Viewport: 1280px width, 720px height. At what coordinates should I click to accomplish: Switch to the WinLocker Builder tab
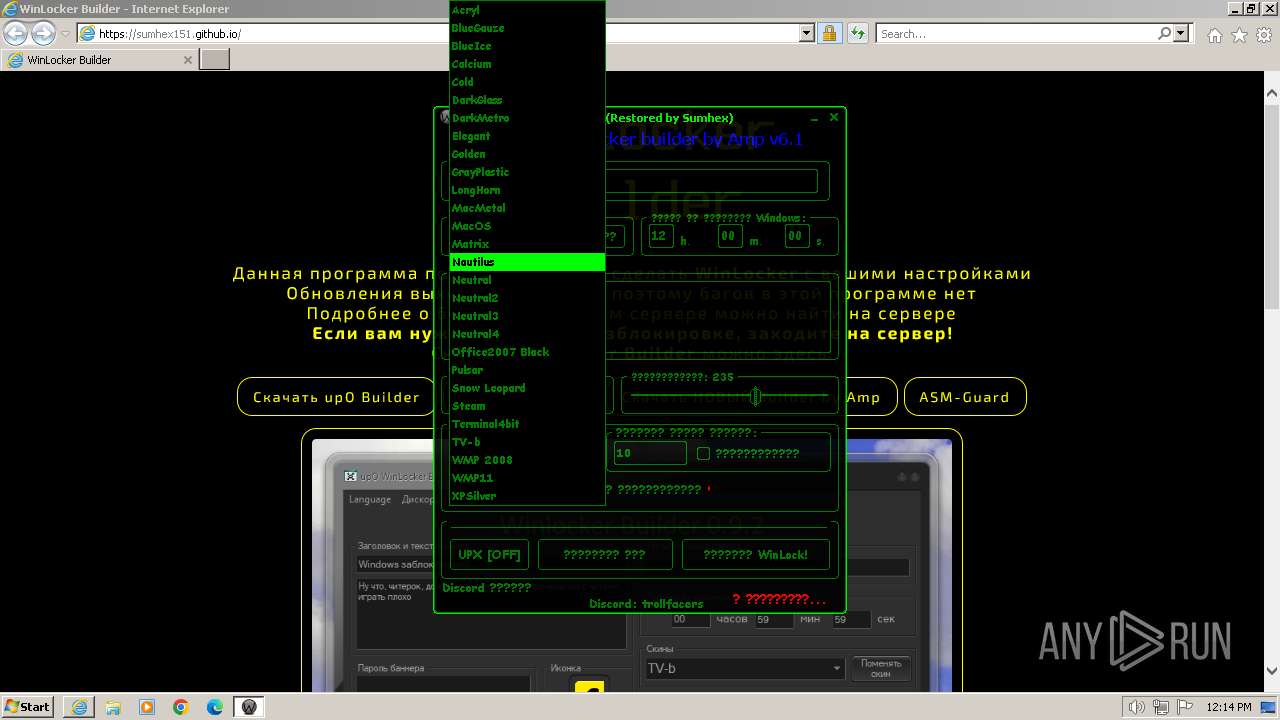(98, 60)
